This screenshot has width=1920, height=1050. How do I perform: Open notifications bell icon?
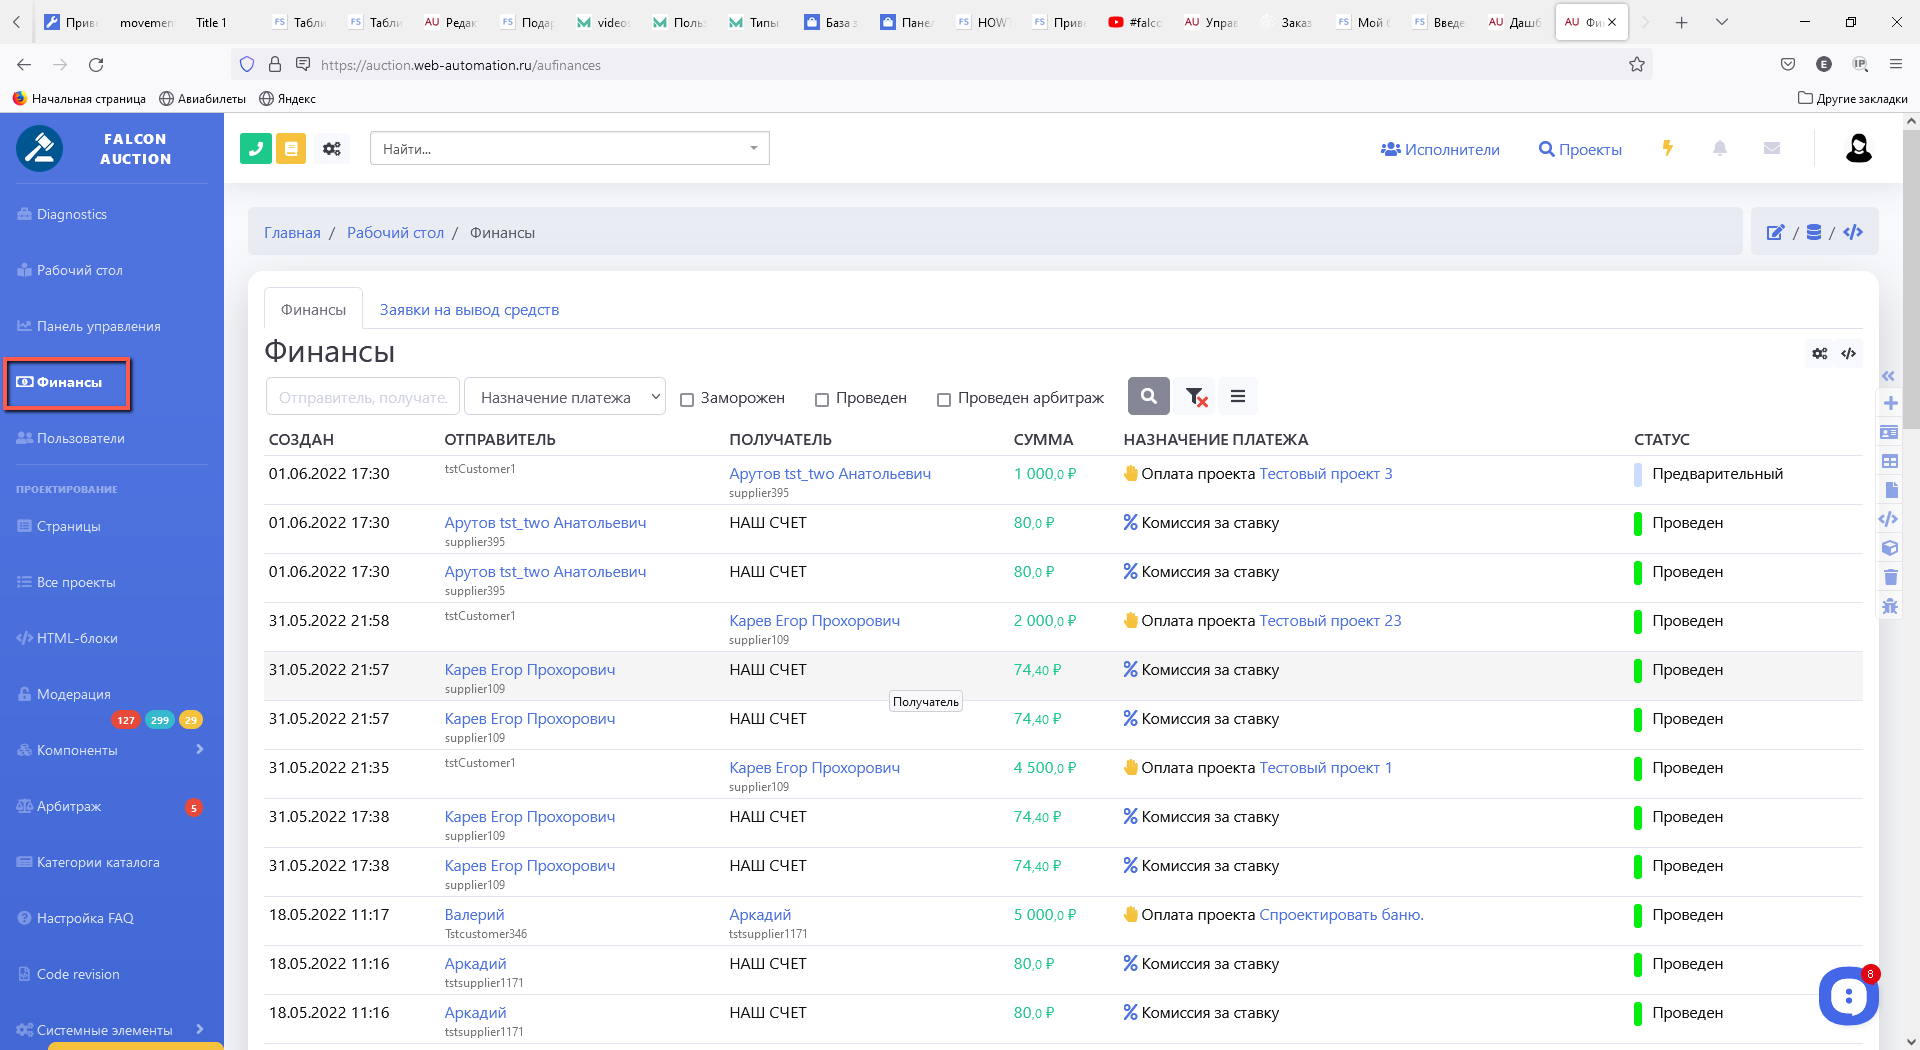point(1719,148)
